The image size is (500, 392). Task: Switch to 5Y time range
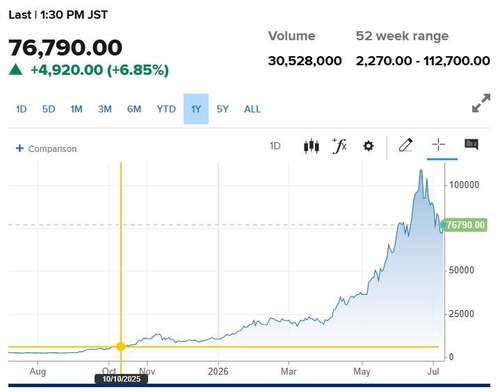[x=222, y=109]
